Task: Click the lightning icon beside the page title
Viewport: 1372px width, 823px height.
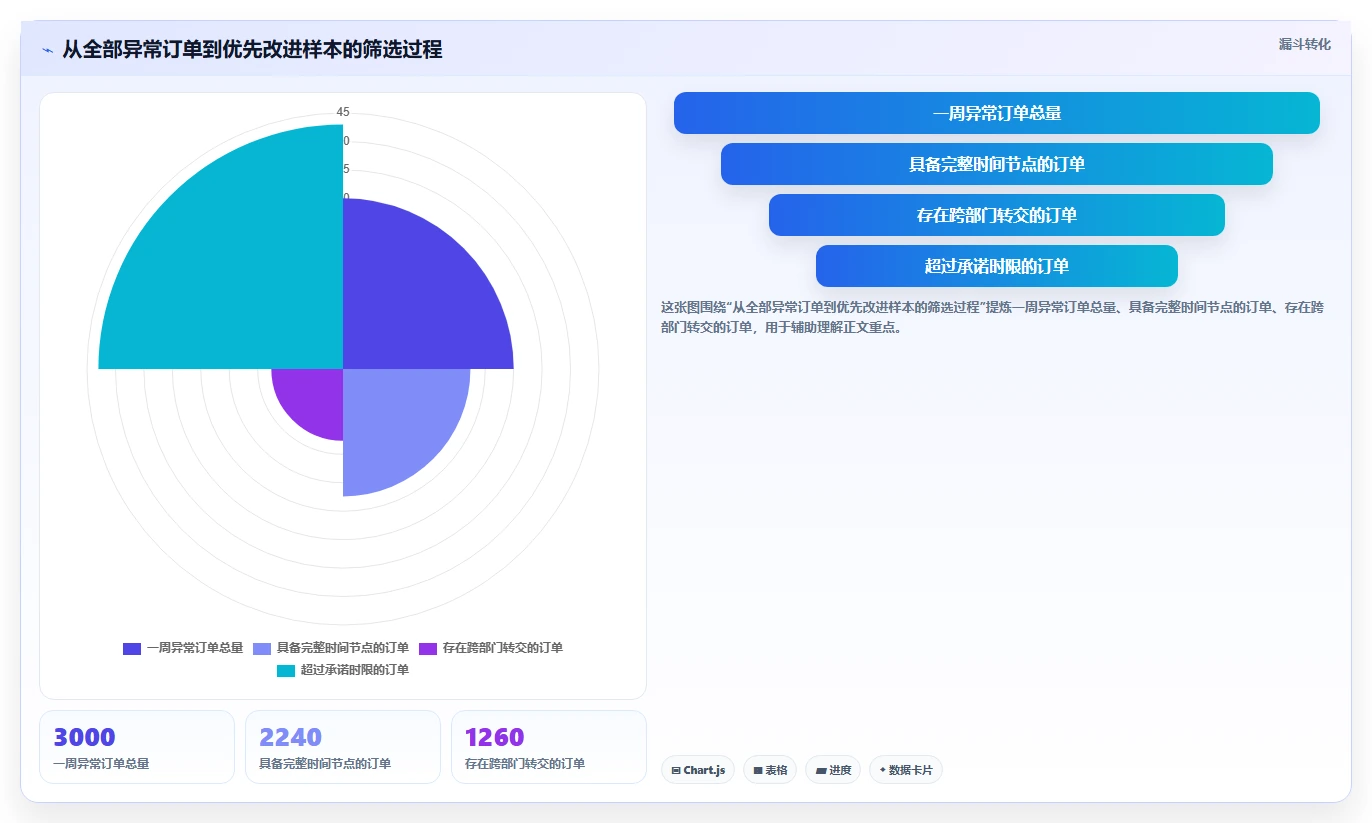Action: (47, 49)
